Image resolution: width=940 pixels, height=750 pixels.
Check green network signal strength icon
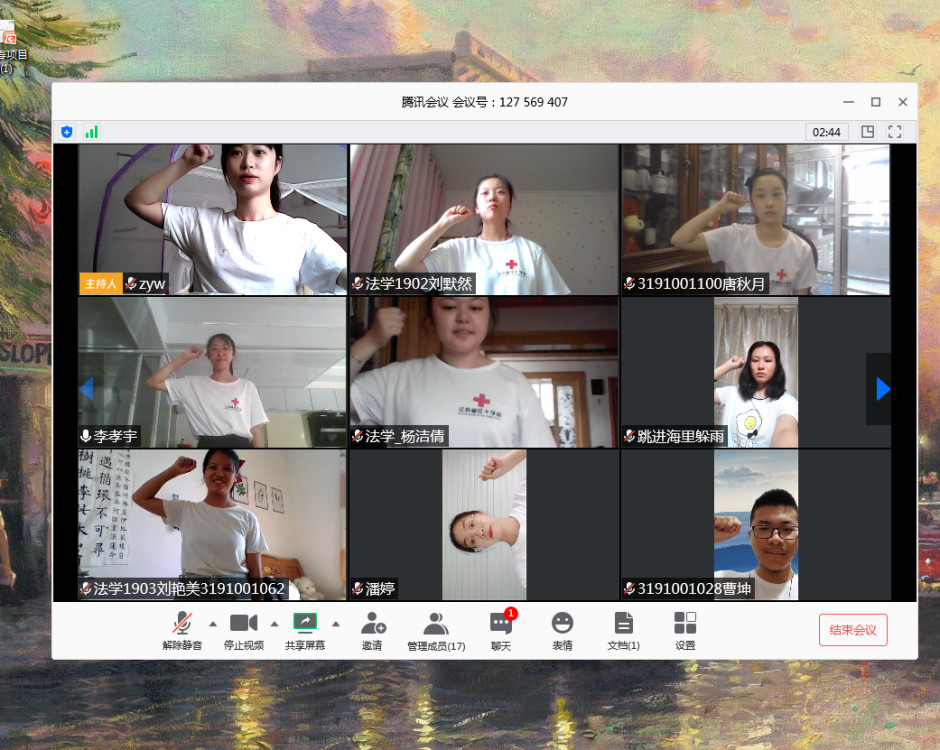[x=91, y=132]
